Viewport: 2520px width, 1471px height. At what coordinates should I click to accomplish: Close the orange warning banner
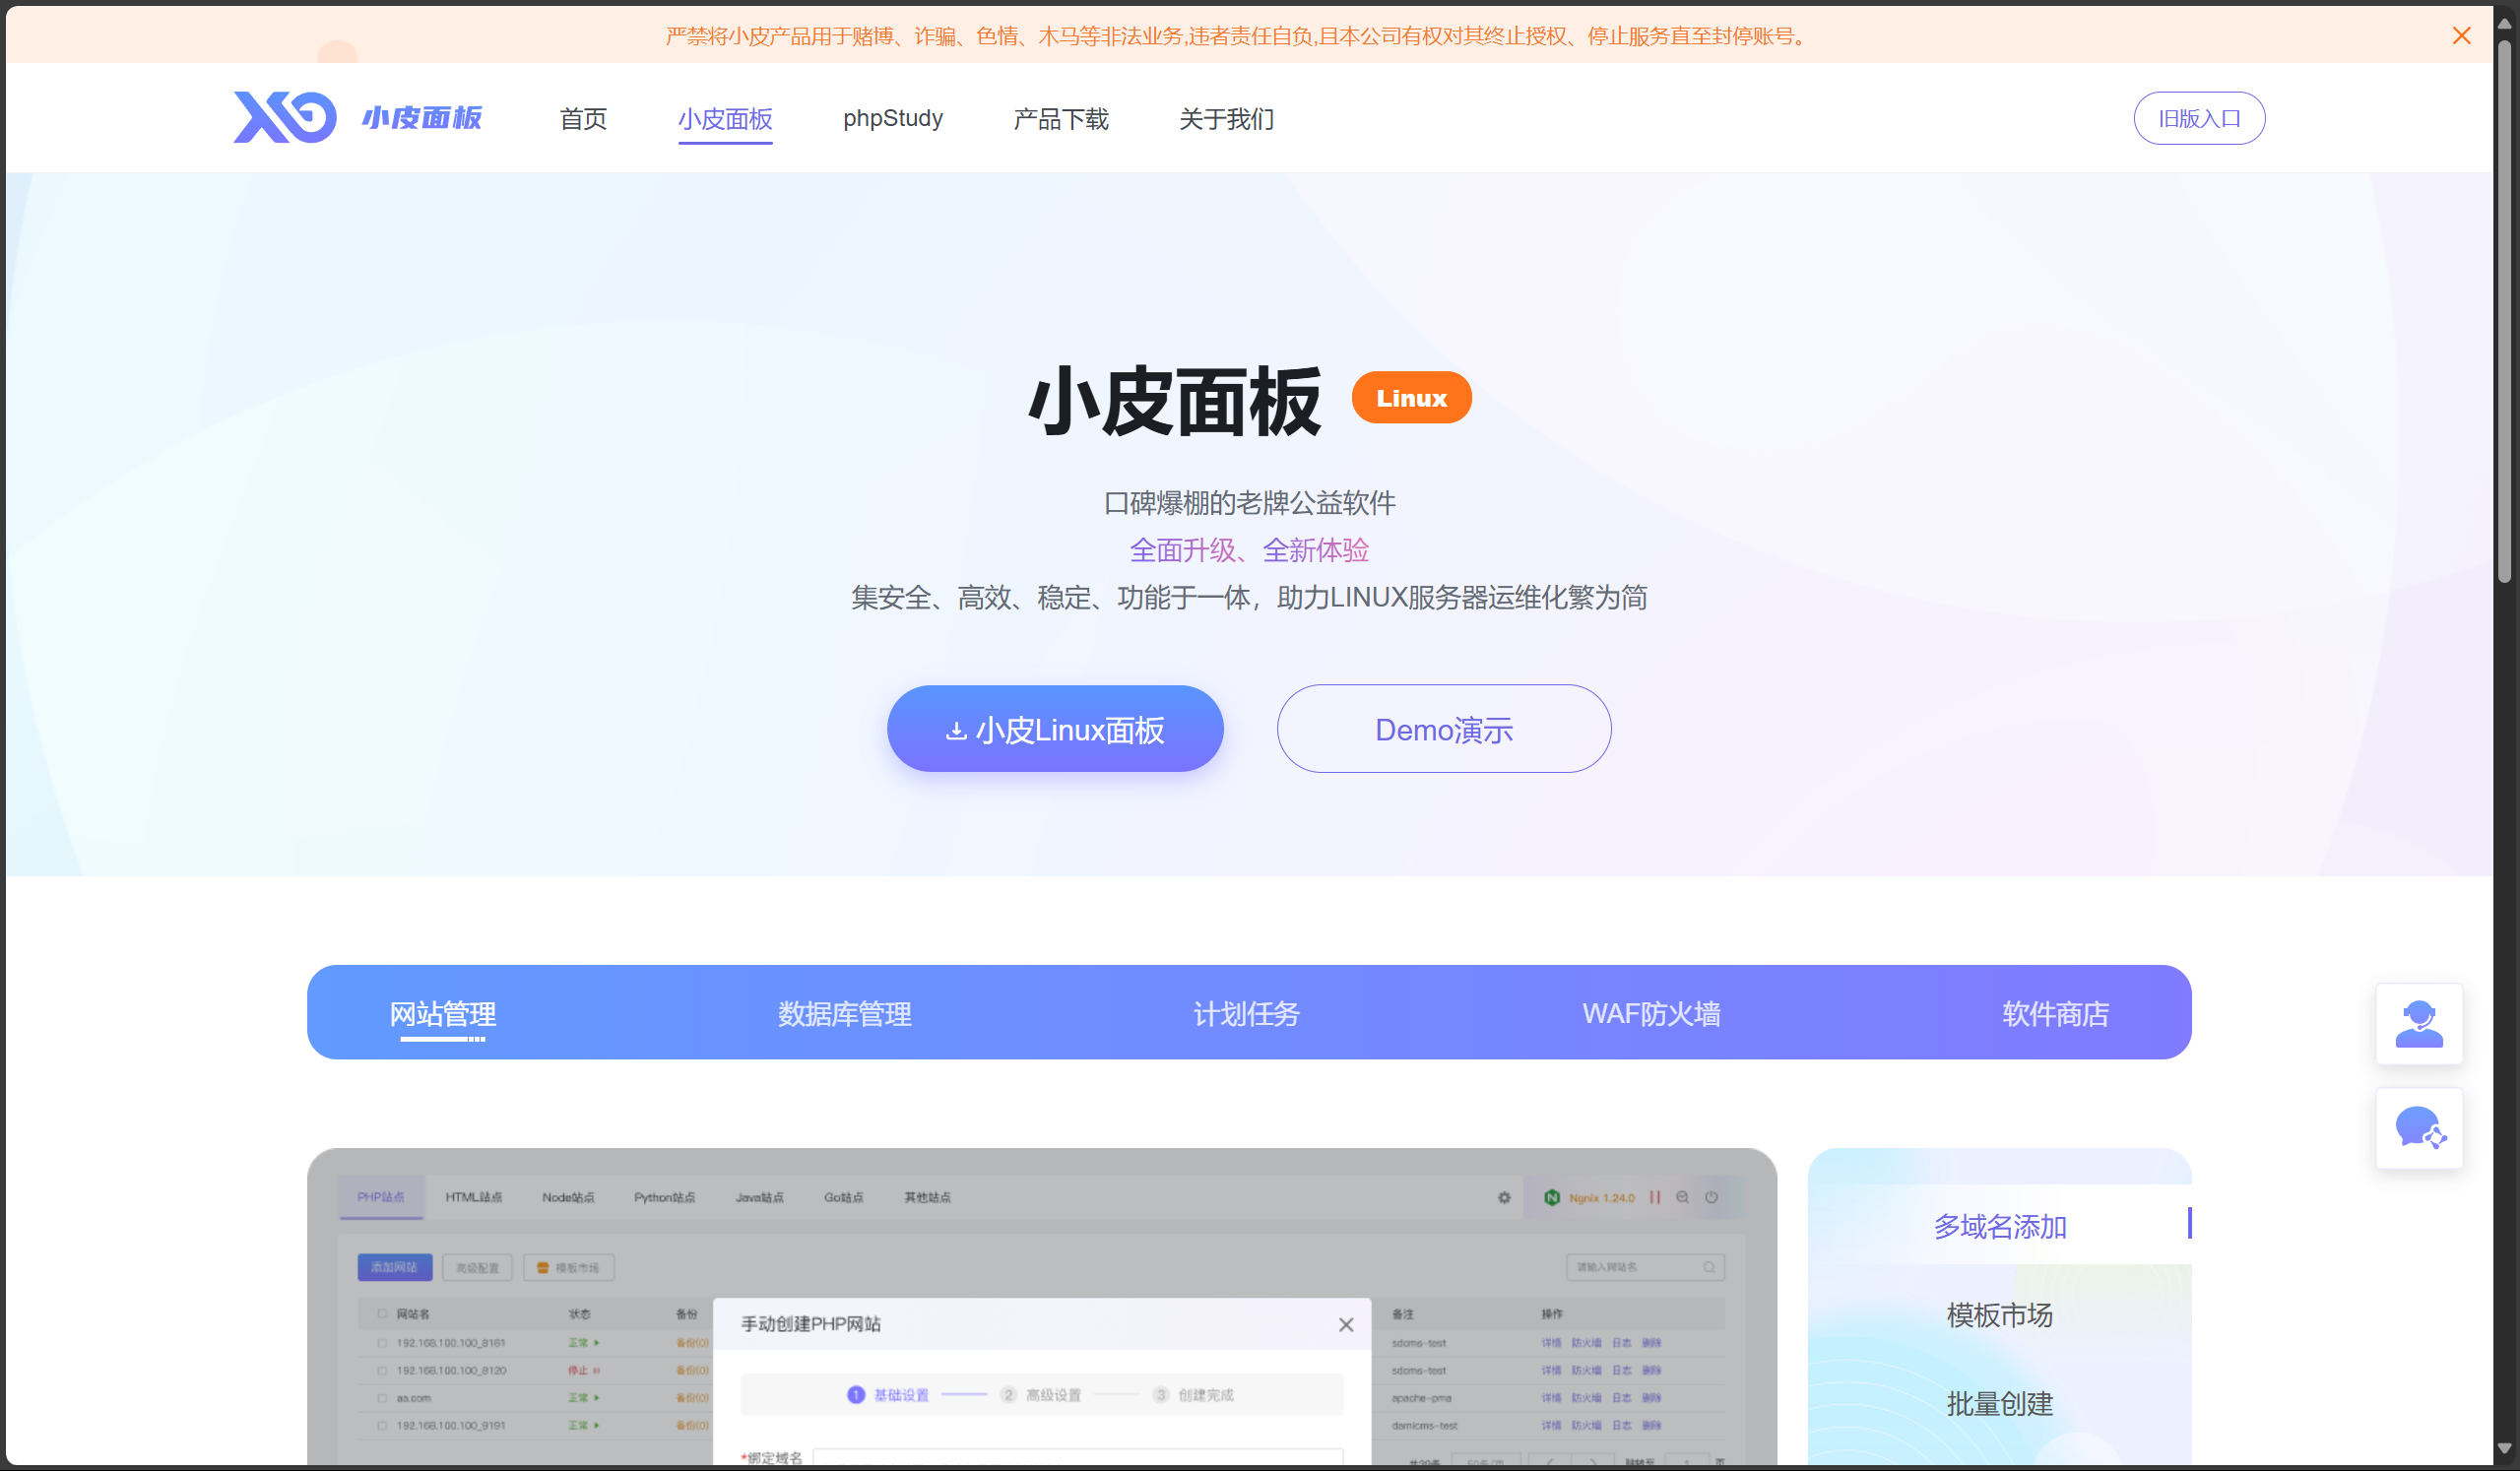(2461, 36)
